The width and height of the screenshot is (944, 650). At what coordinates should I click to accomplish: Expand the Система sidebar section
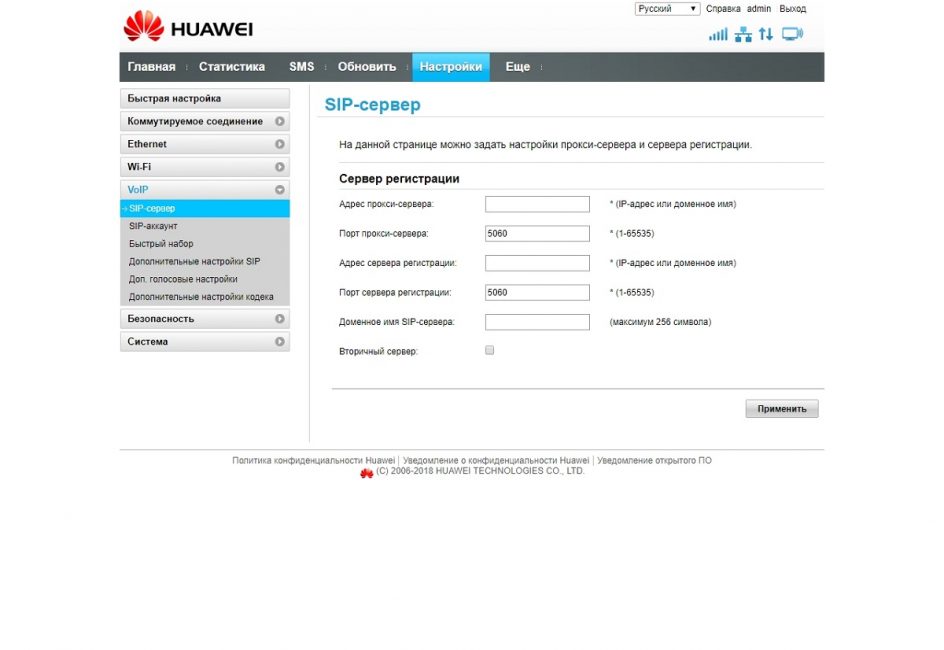pyautogui.click(x=204, y=342)
